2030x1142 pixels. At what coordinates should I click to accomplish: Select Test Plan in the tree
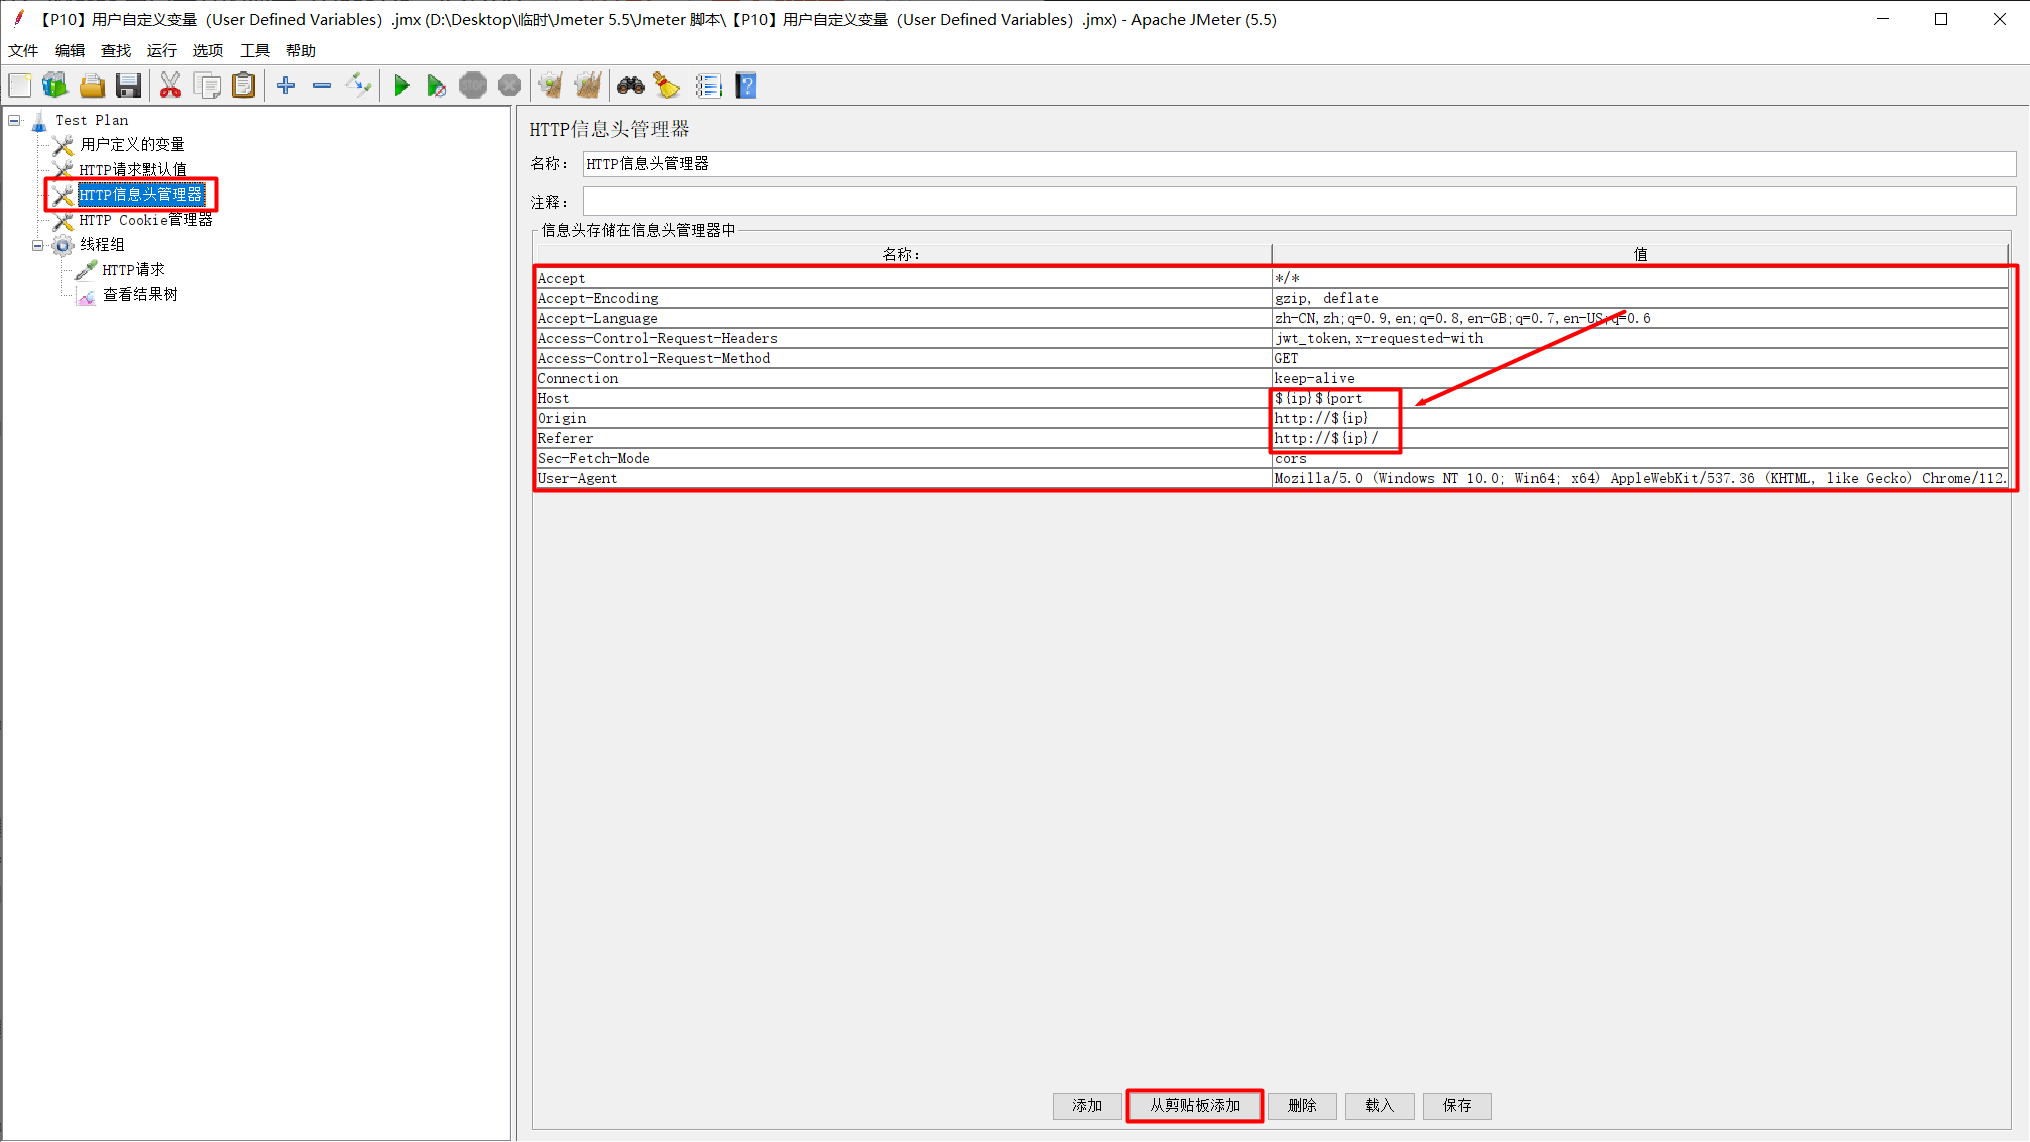(x=92, y=120)
